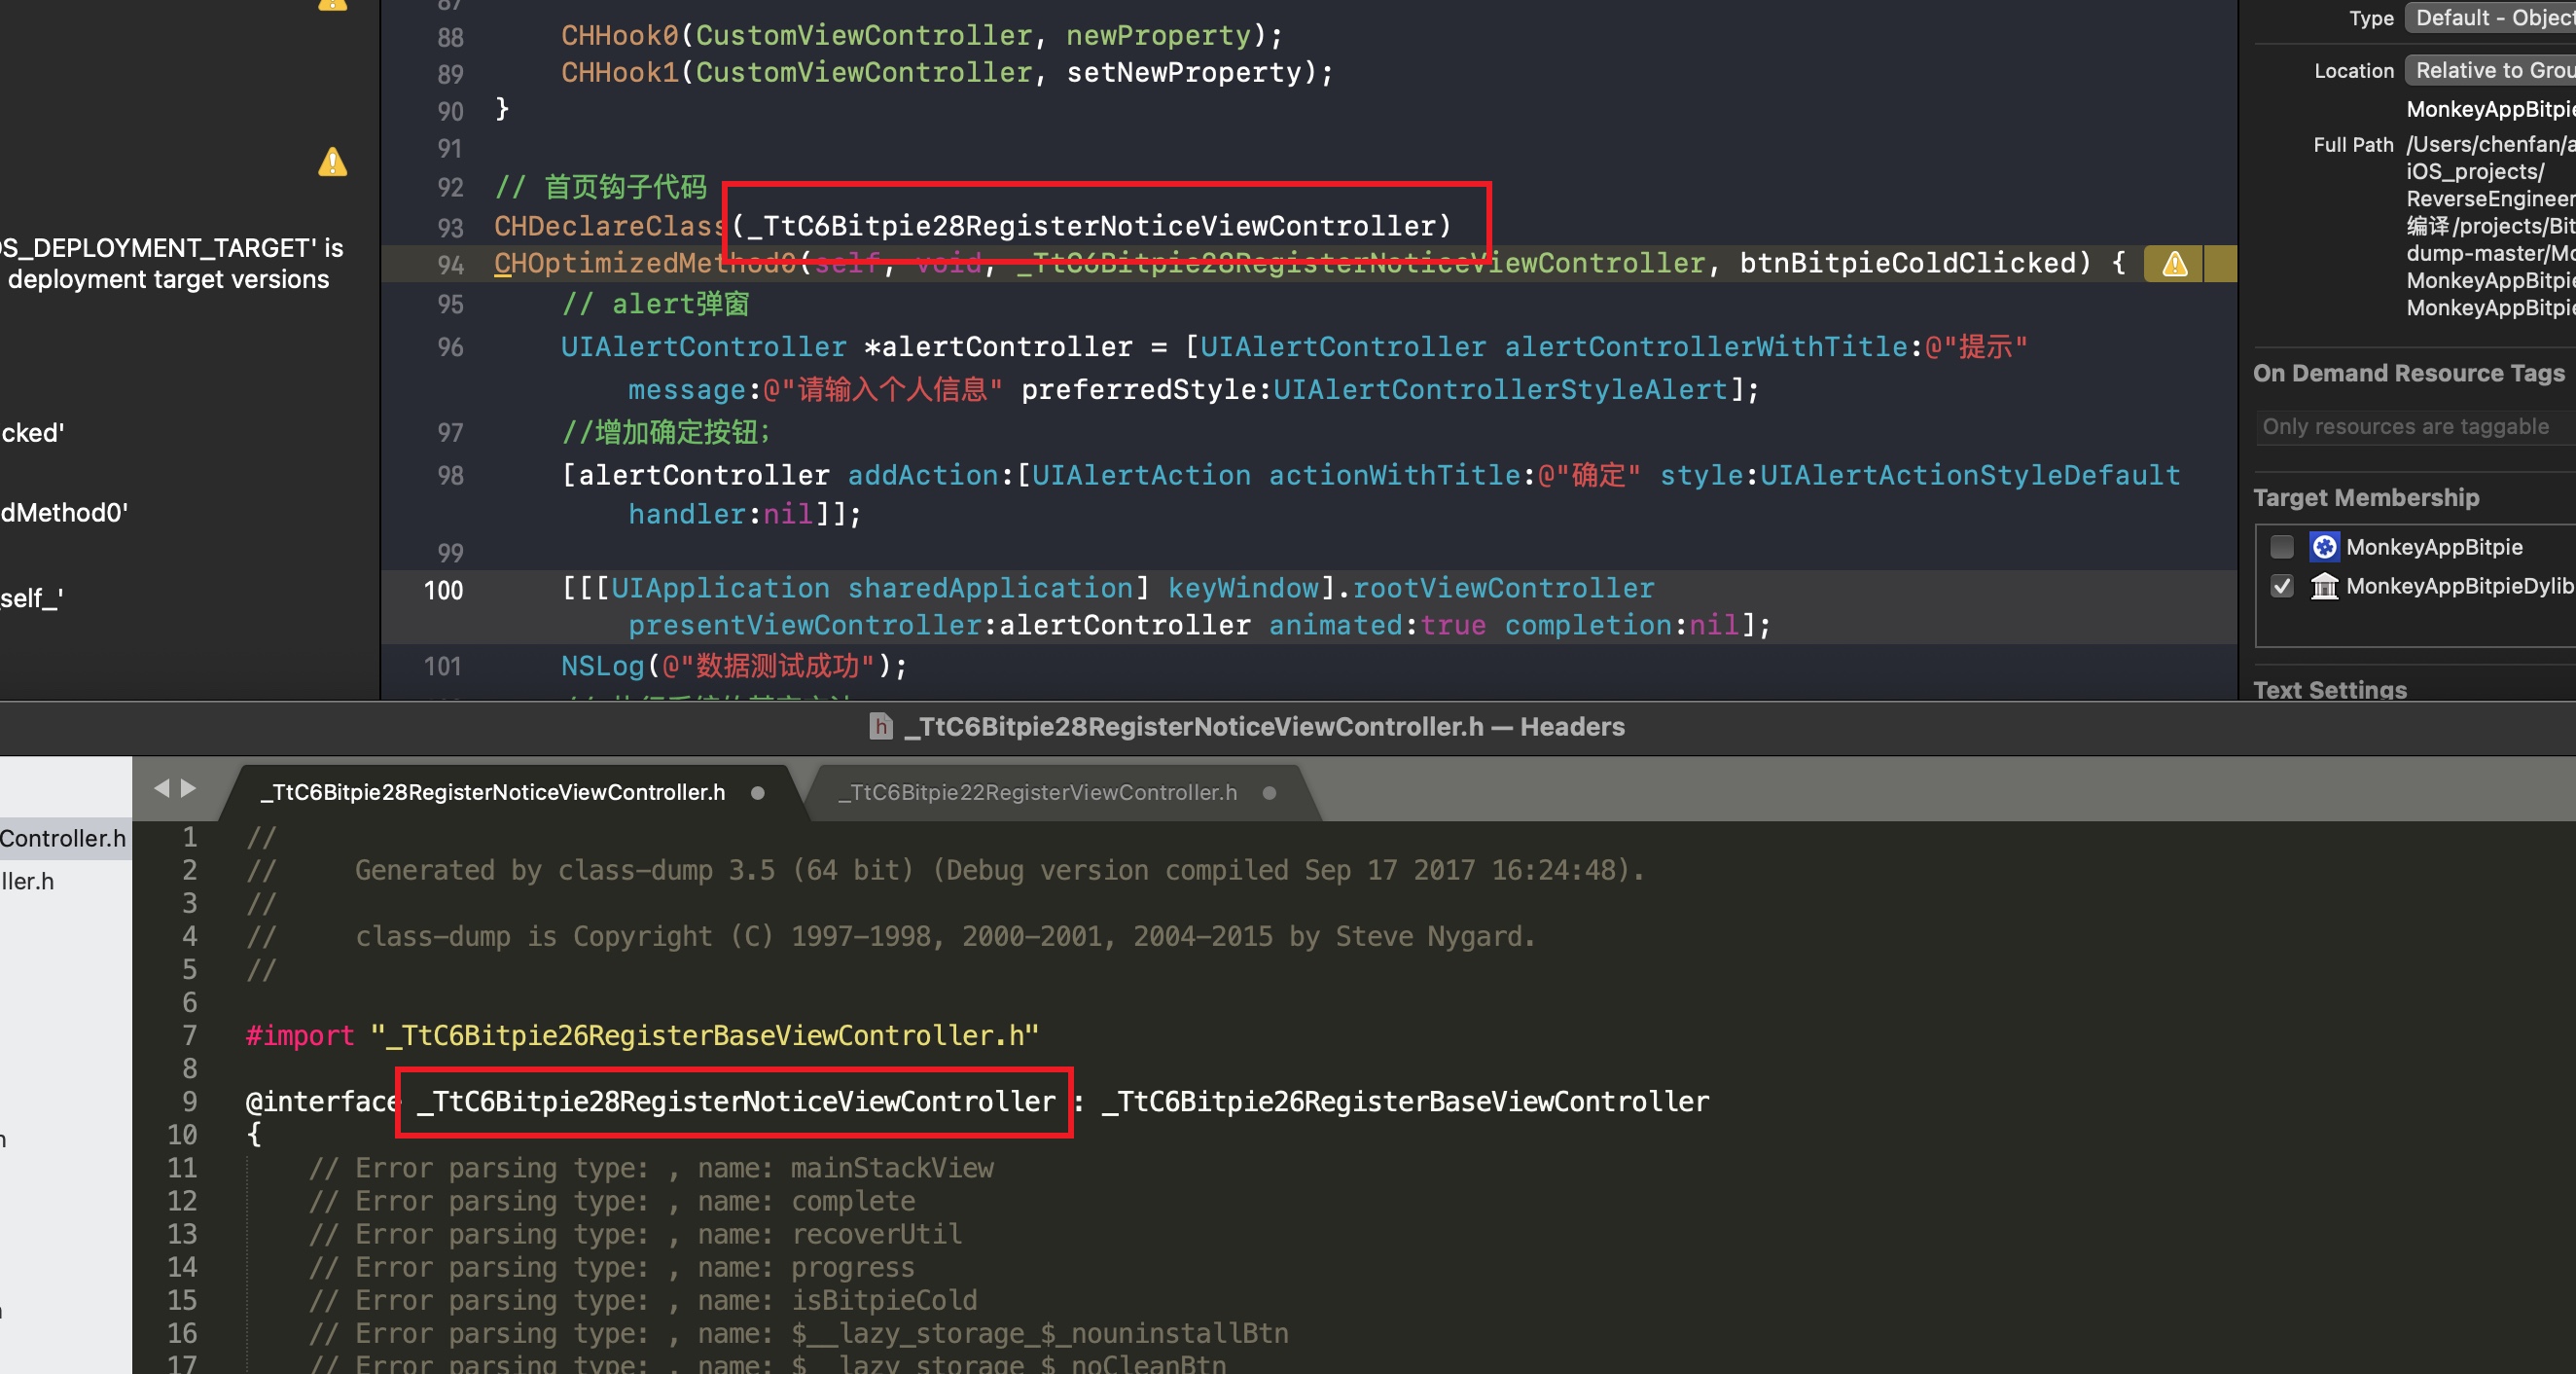This screenshot has width=2576, height=1374.
Task: Click the MonkeyAppBitpie app target icon
Action: point(2324,547)
